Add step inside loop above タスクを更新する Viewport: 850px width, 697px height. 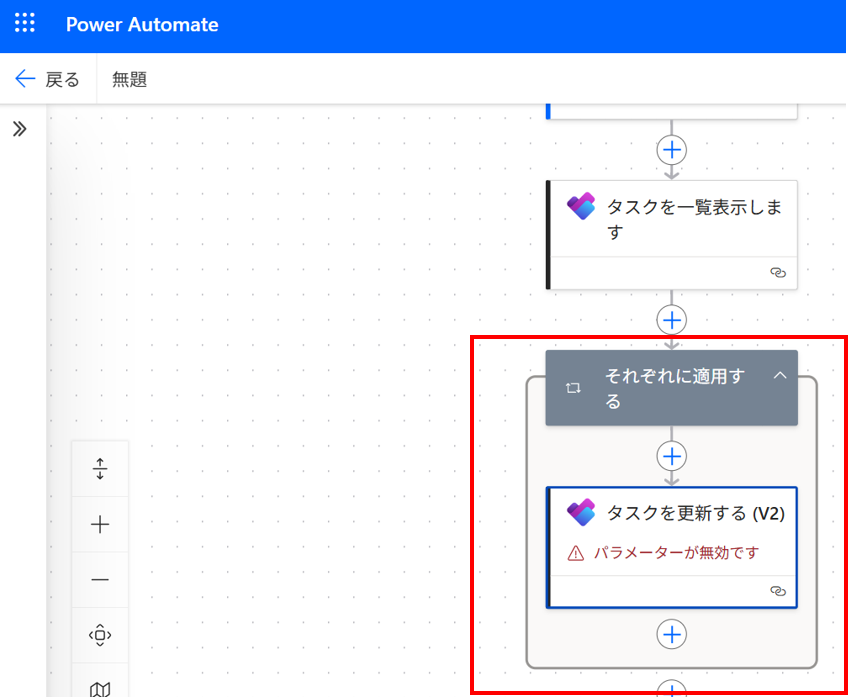672,456
